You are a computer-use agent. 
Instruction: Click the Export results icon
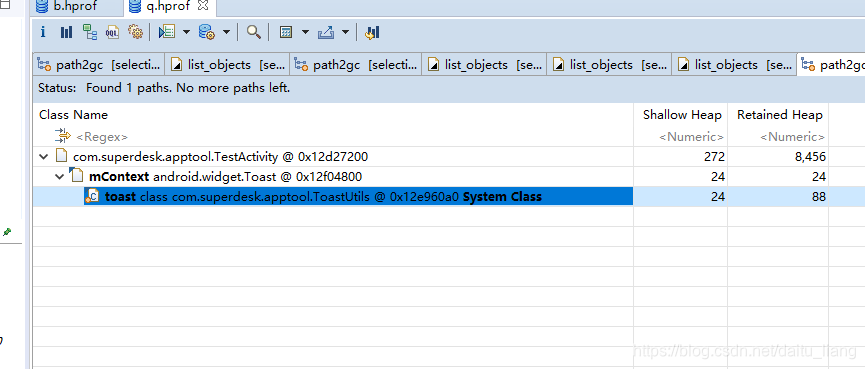pyautogui.click(x=326, y=33)
